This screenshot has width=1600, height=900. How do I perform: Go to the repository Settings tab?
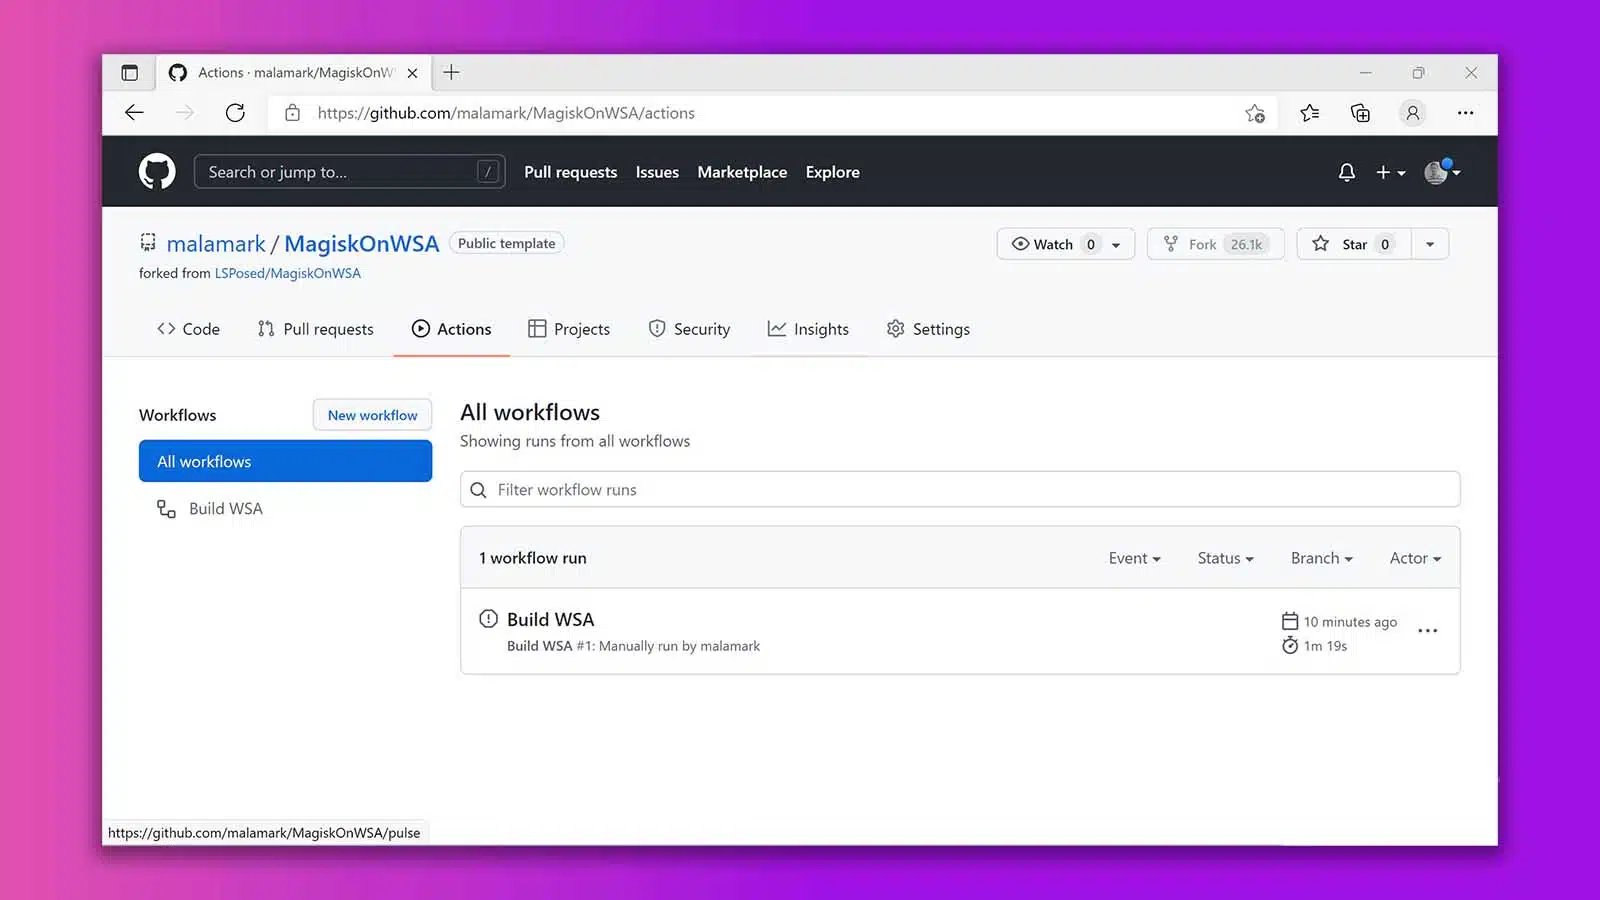(x=928, y=329)
